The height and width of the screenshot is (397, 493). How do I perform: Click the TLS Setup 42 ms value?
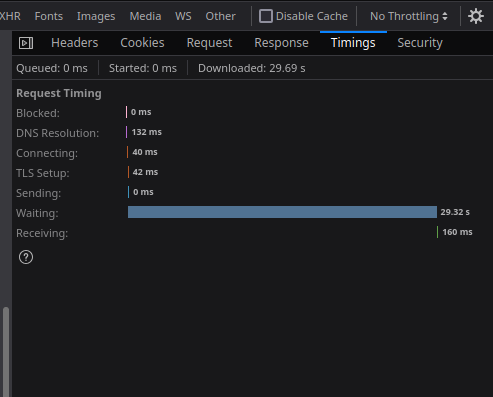point(145,172)
